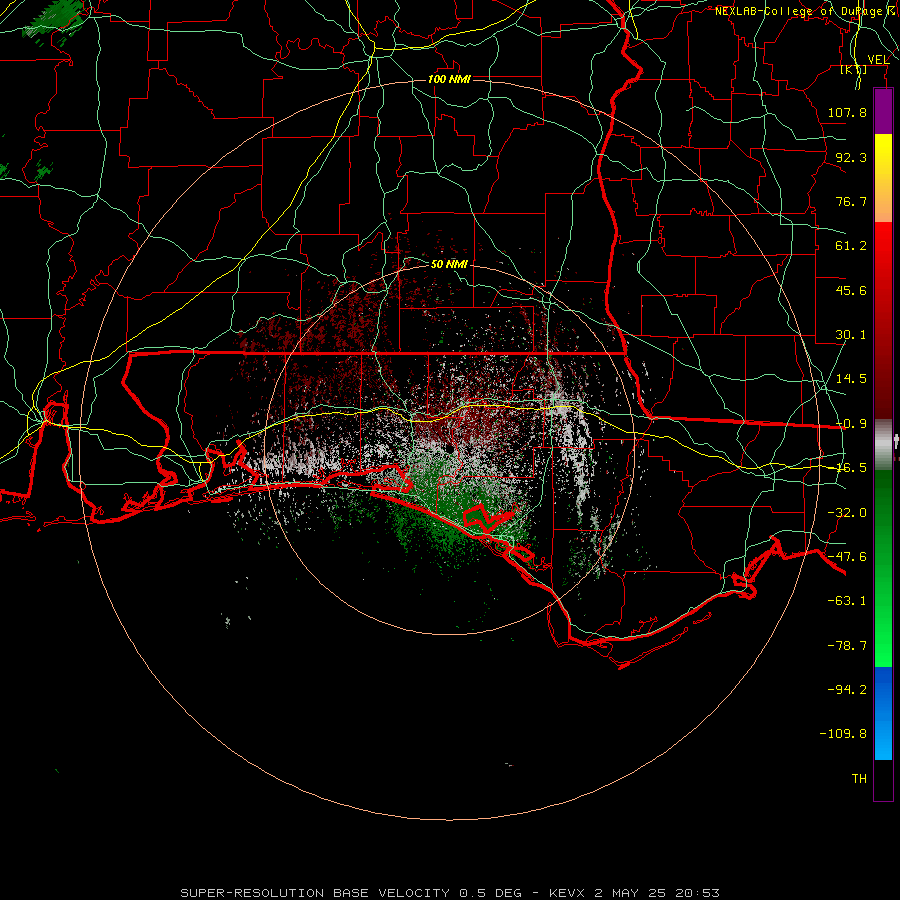Screen dimensions: 900x900
Task: Click the 100 NMI range ring label
Action: click(449, 79)
